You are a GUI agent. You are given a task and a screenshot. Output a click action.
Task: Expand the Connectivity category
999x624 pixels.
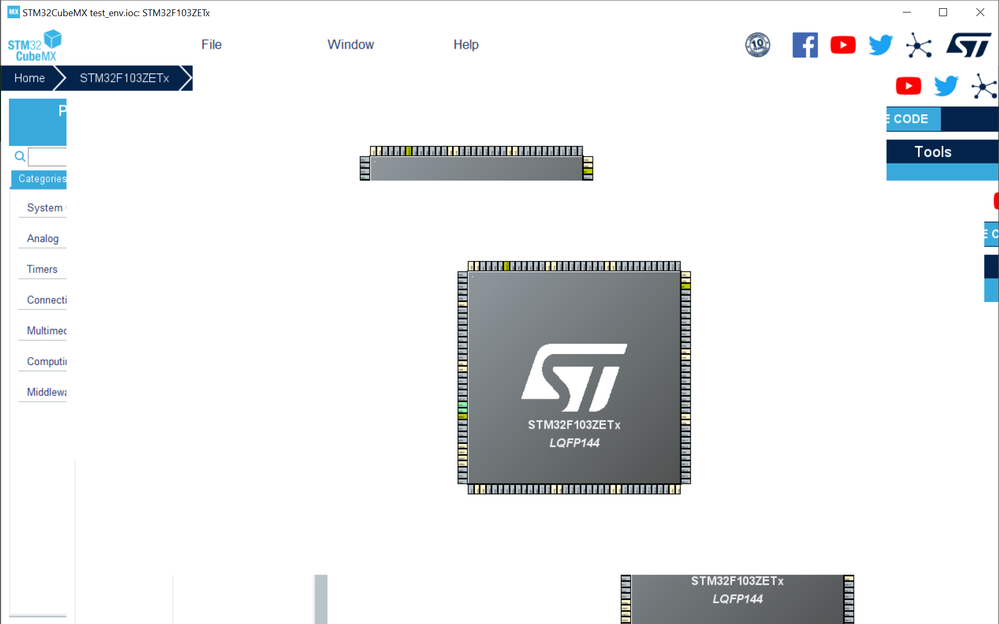coord(47,300)
